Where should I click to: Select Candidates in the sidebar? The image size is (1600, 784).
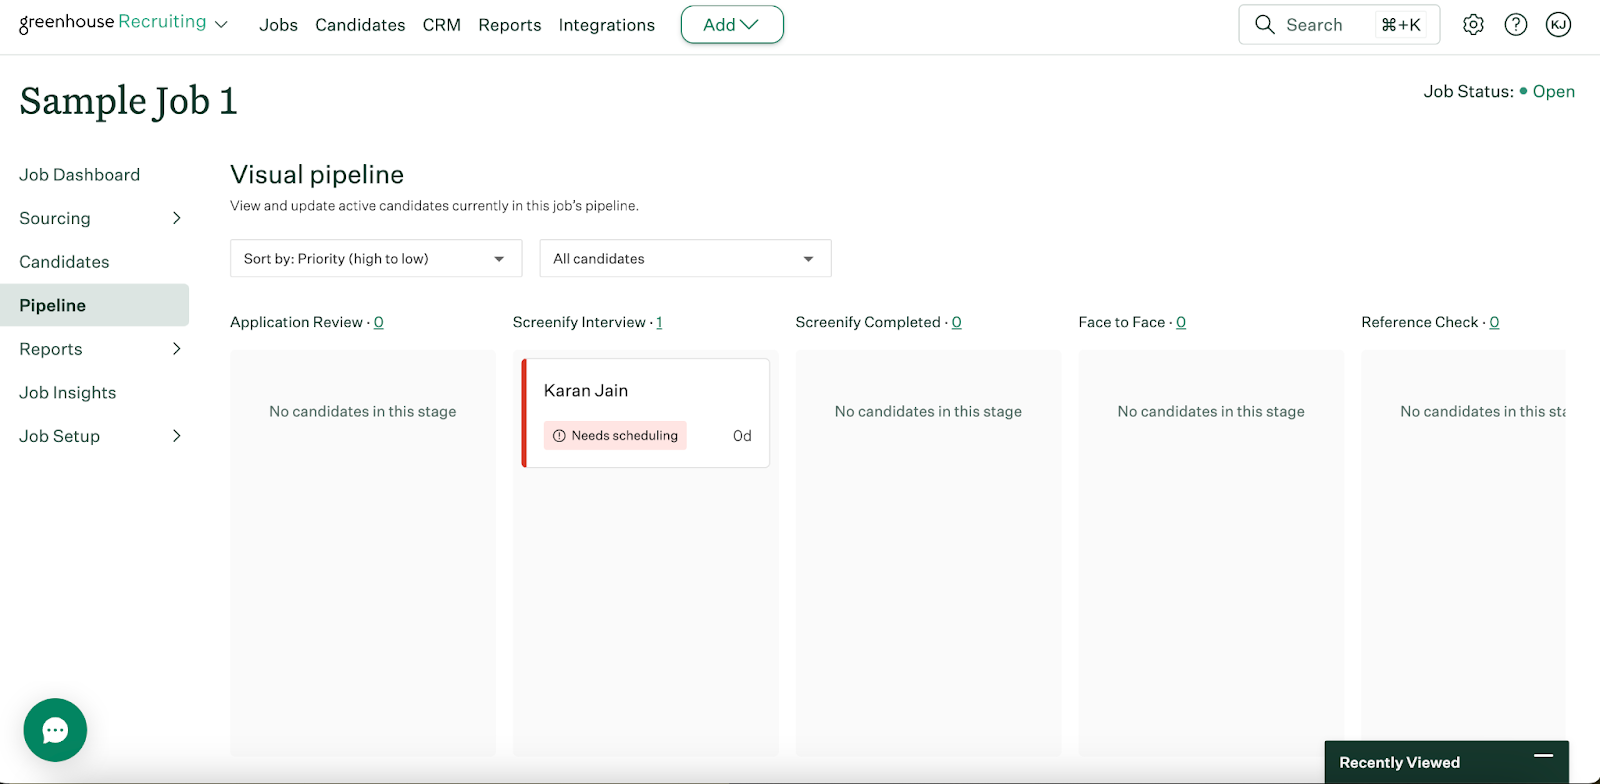point(64,262)
